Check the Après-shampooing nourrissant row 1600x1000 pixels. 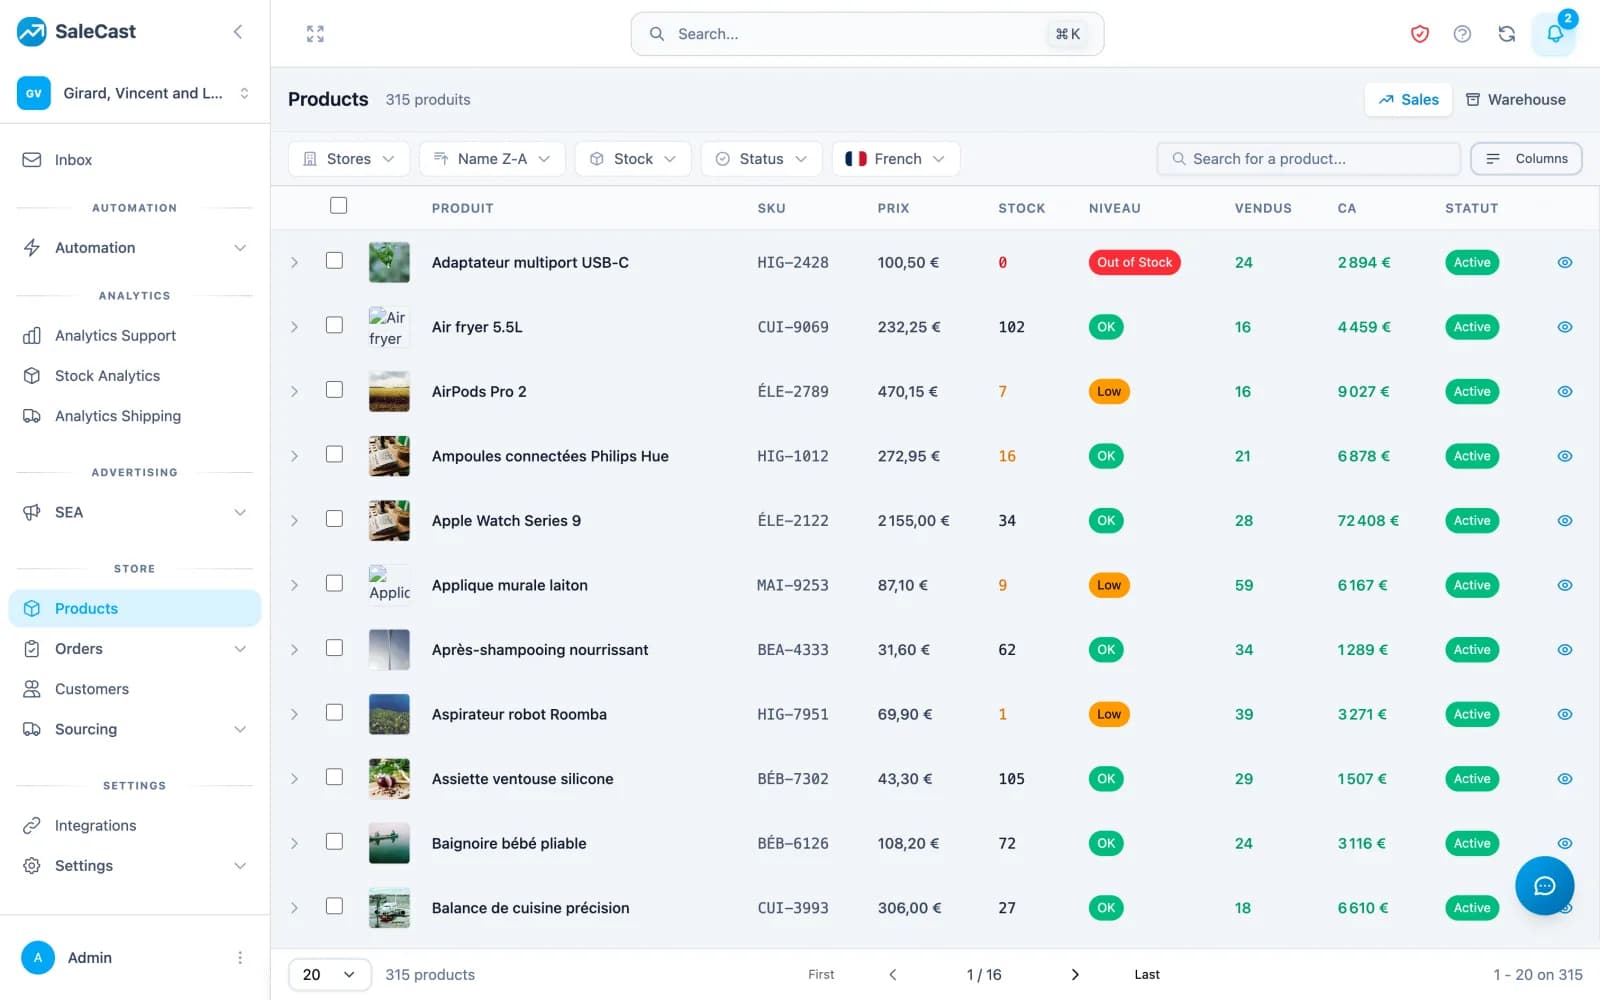335,648
